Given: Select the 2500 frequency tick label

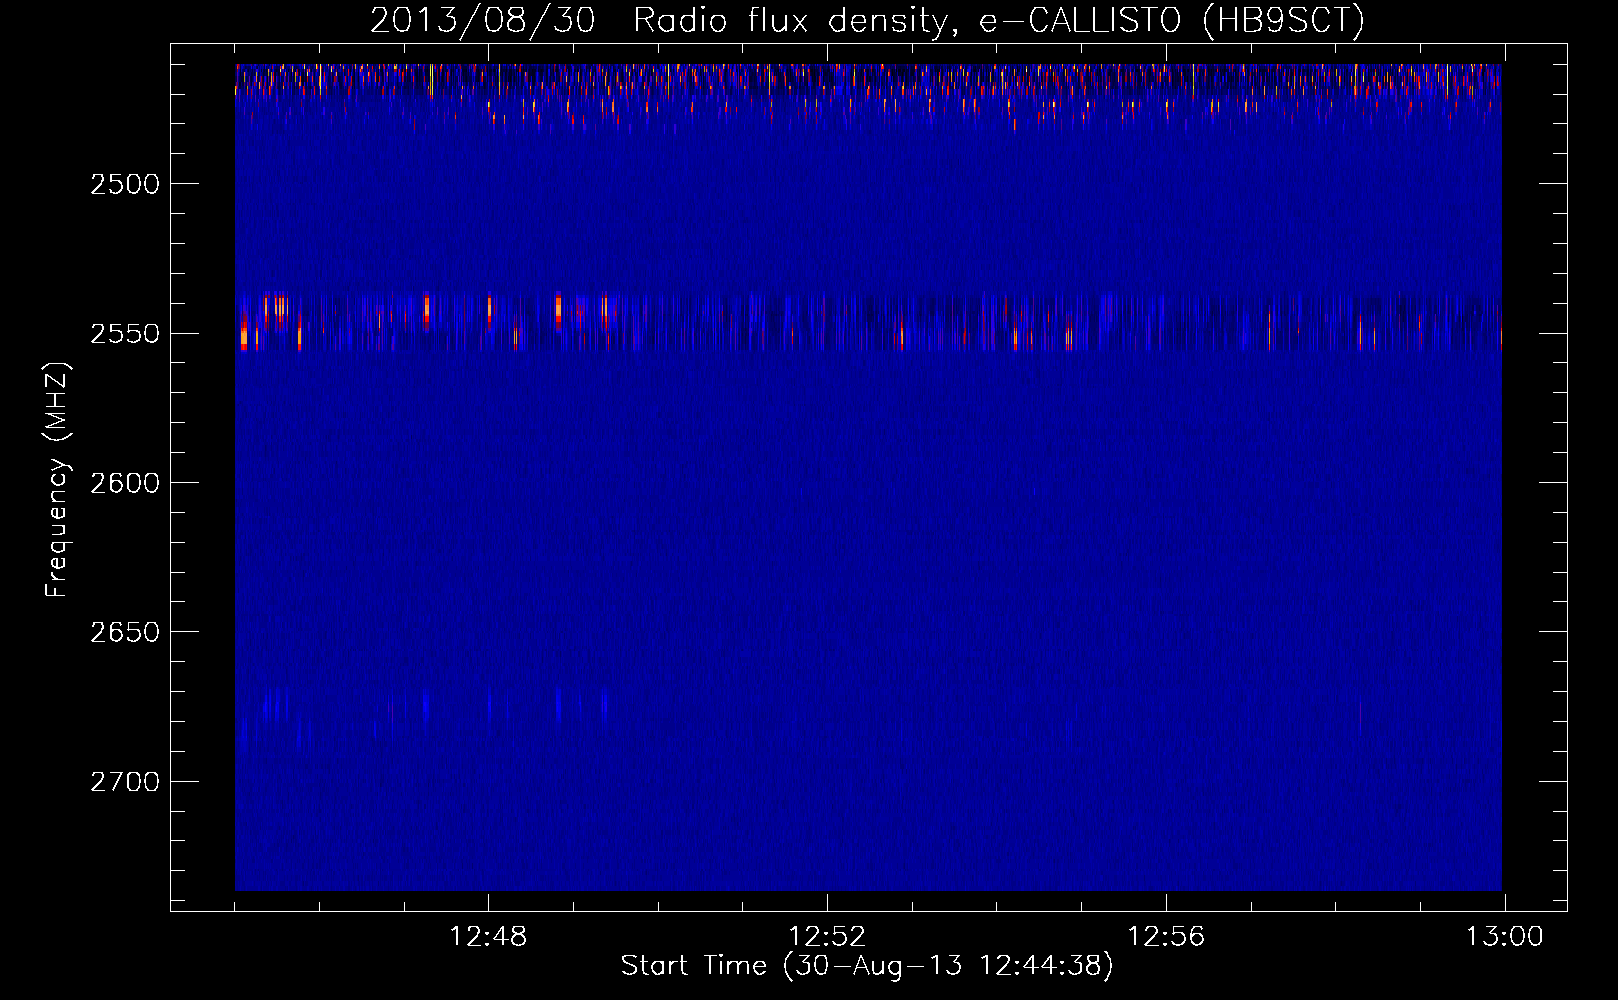Looking at the screenshot, I should [125, 184].
